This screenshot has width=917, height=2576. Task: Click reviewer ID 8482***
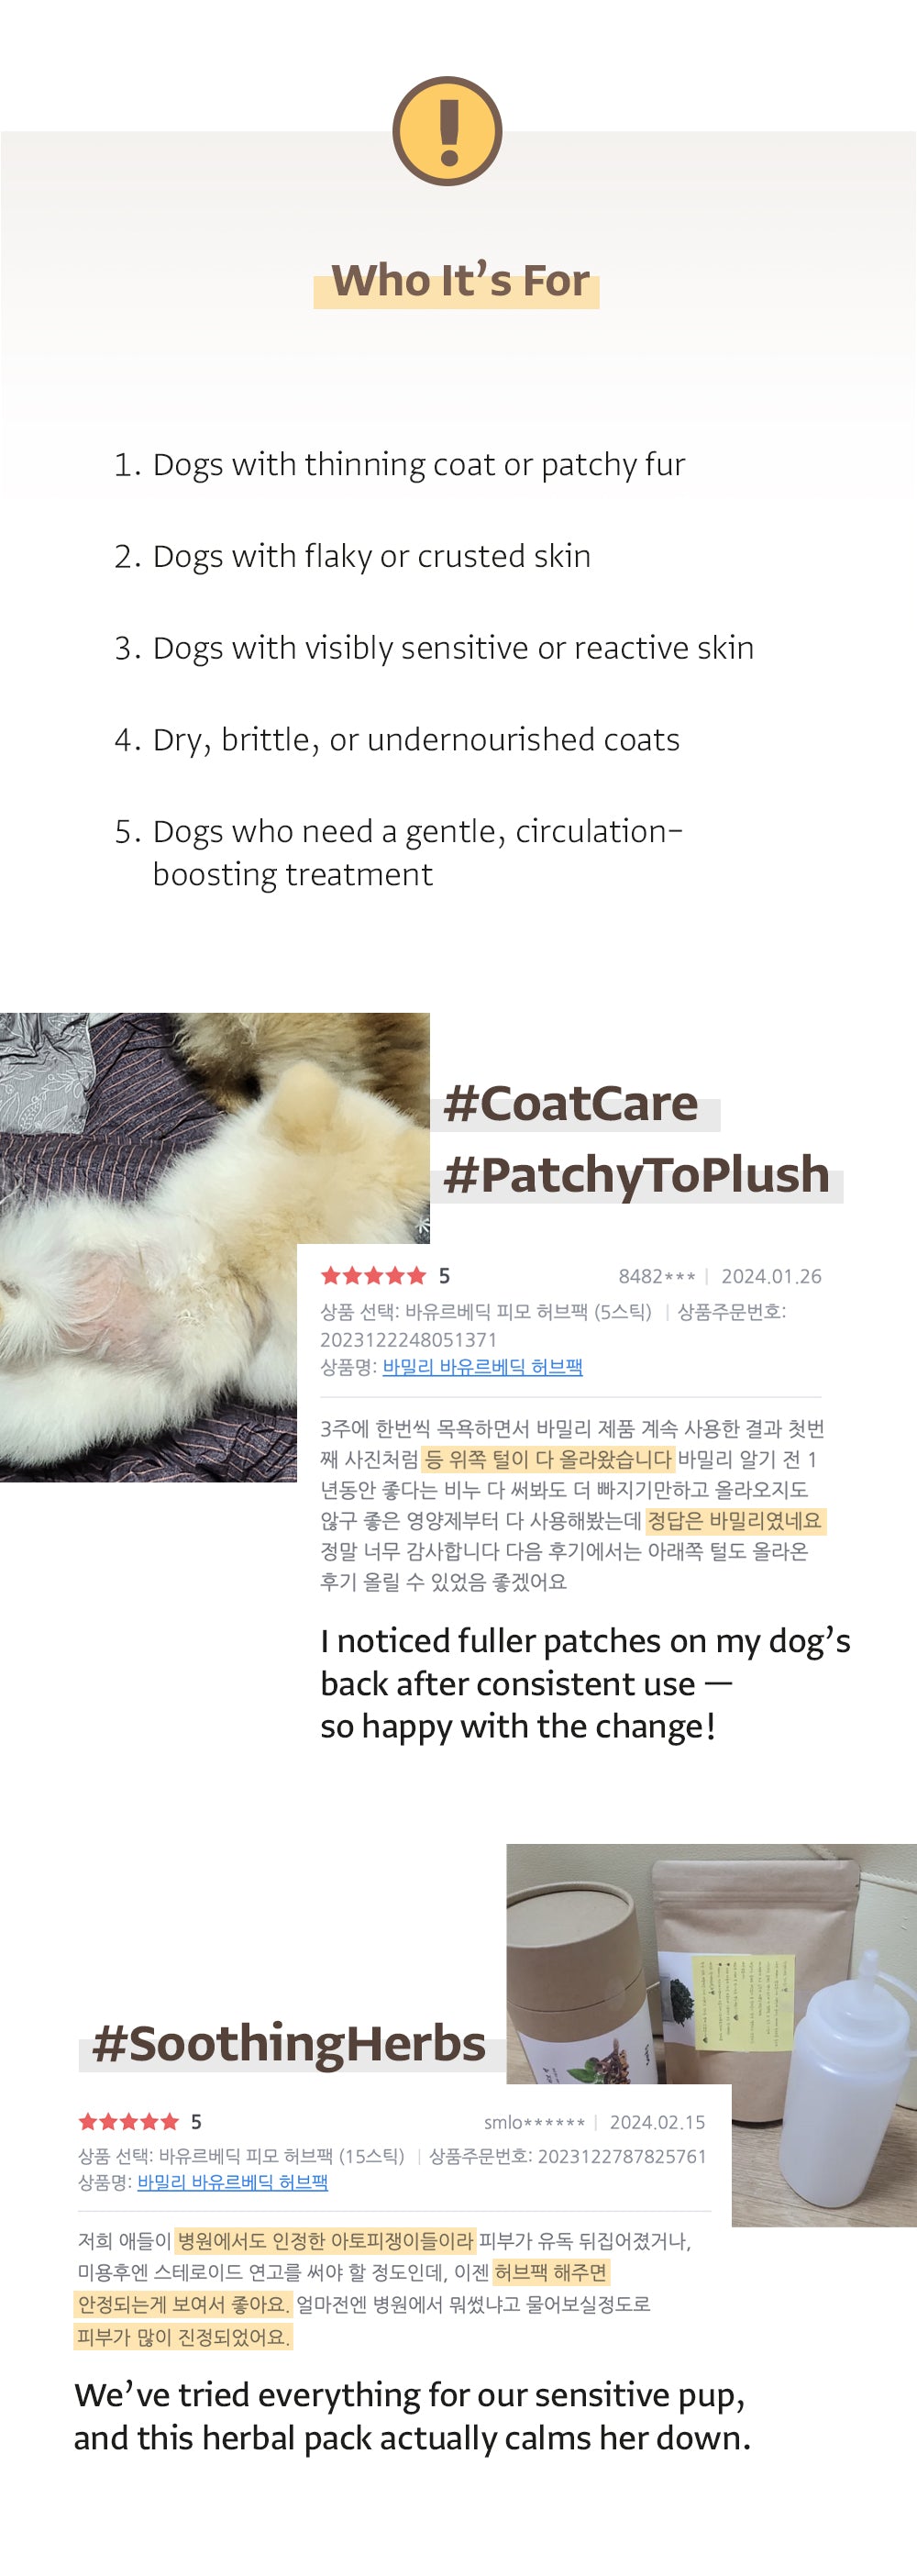[x=657, y=1276]
